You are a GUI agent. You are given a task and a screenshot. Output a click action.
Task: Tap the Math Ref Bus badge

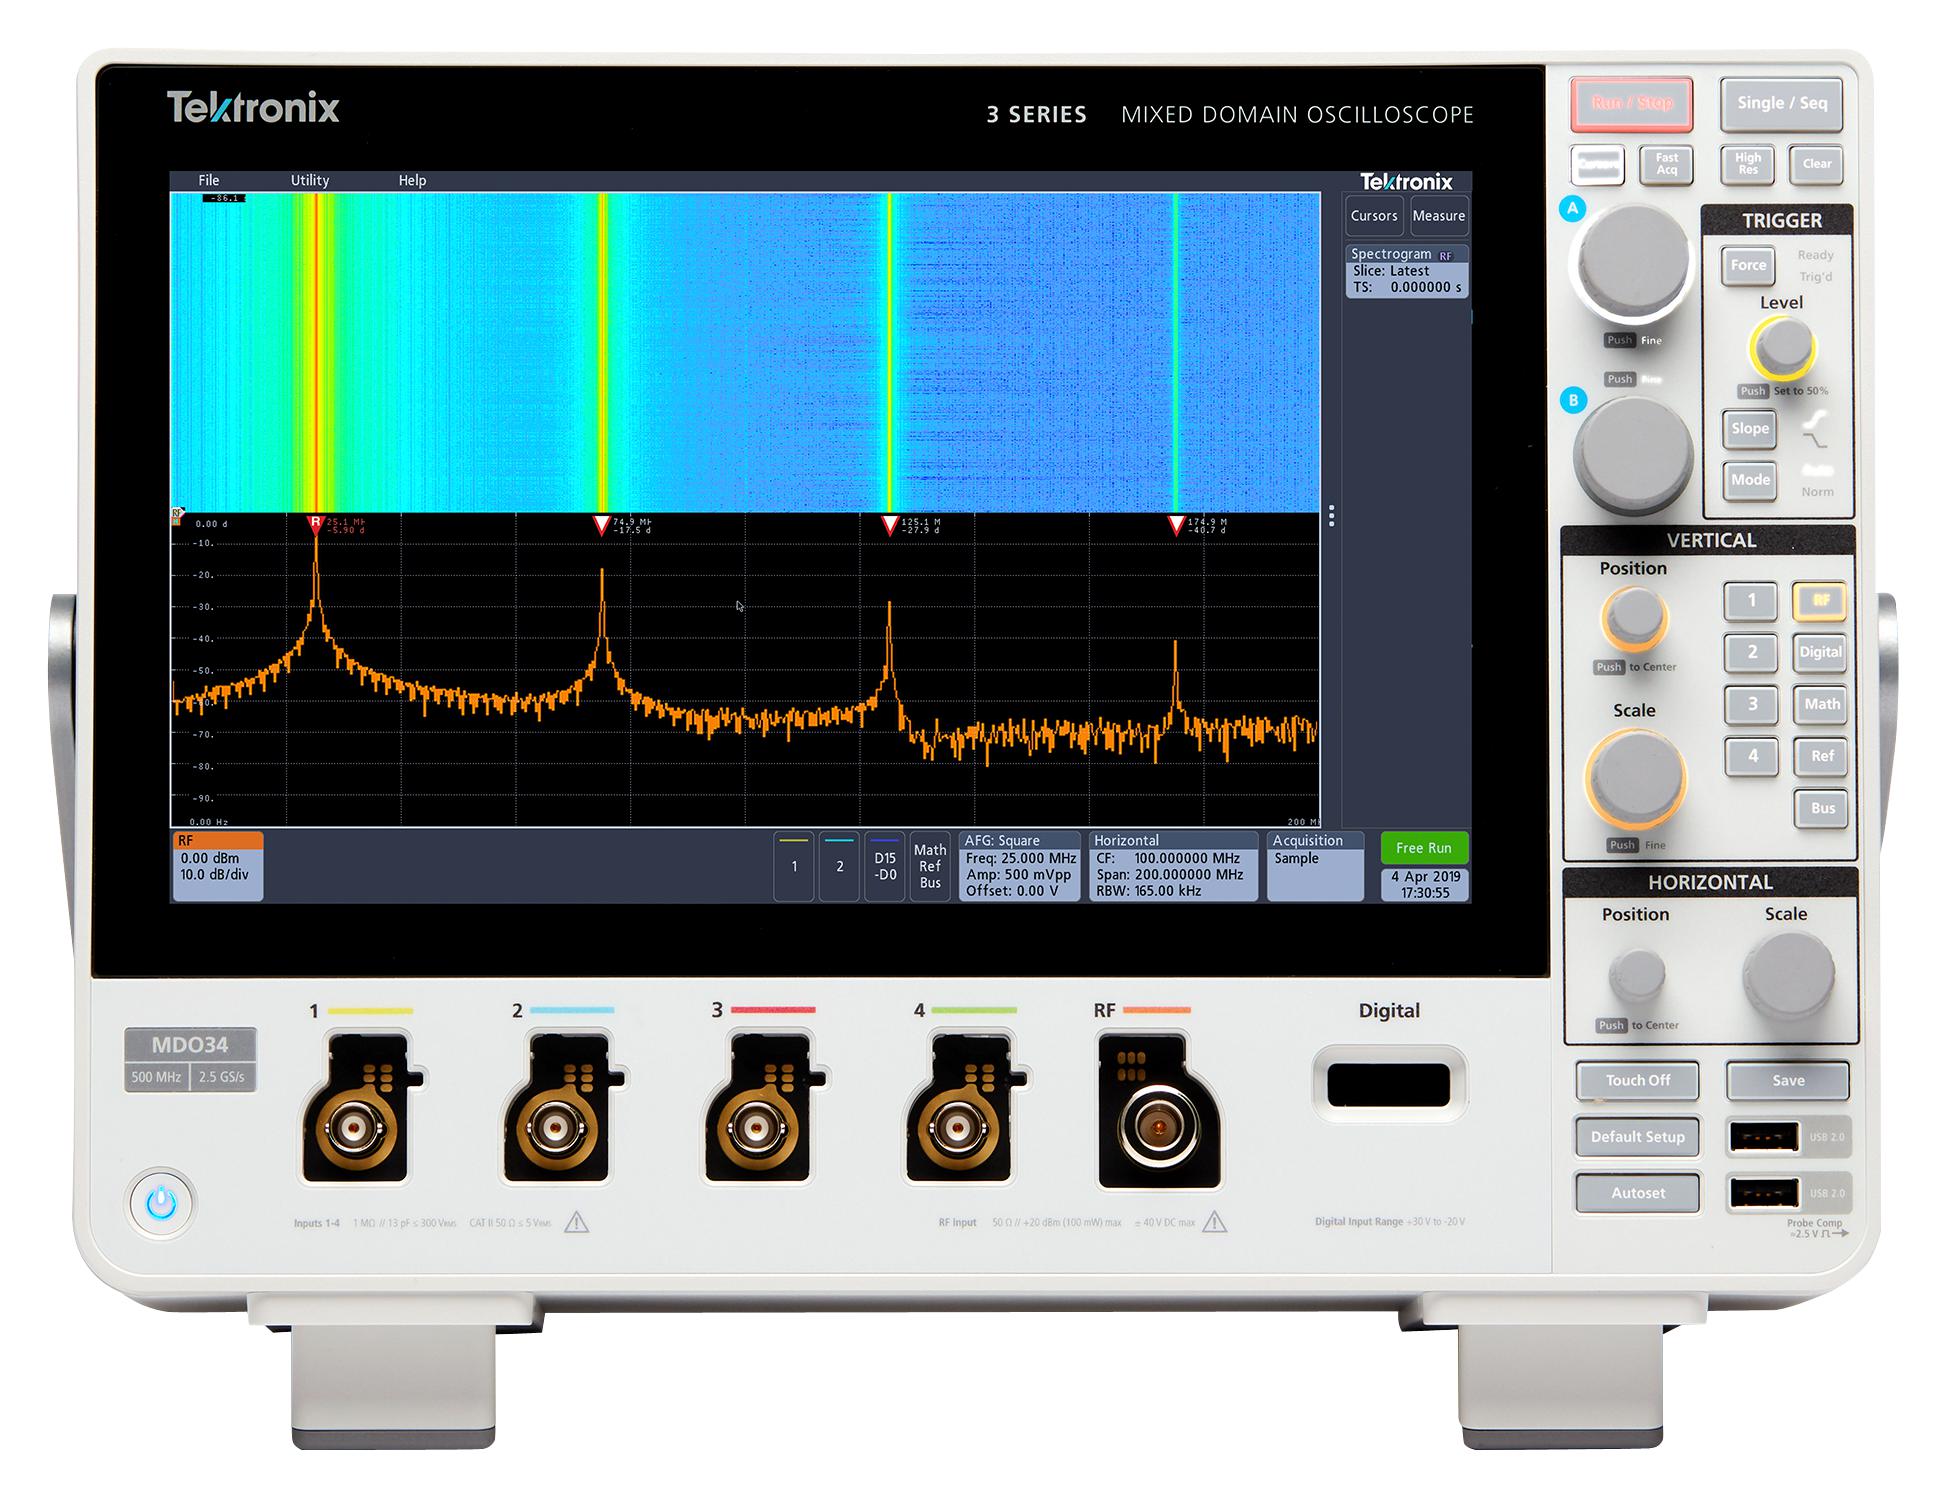point(931,866)
